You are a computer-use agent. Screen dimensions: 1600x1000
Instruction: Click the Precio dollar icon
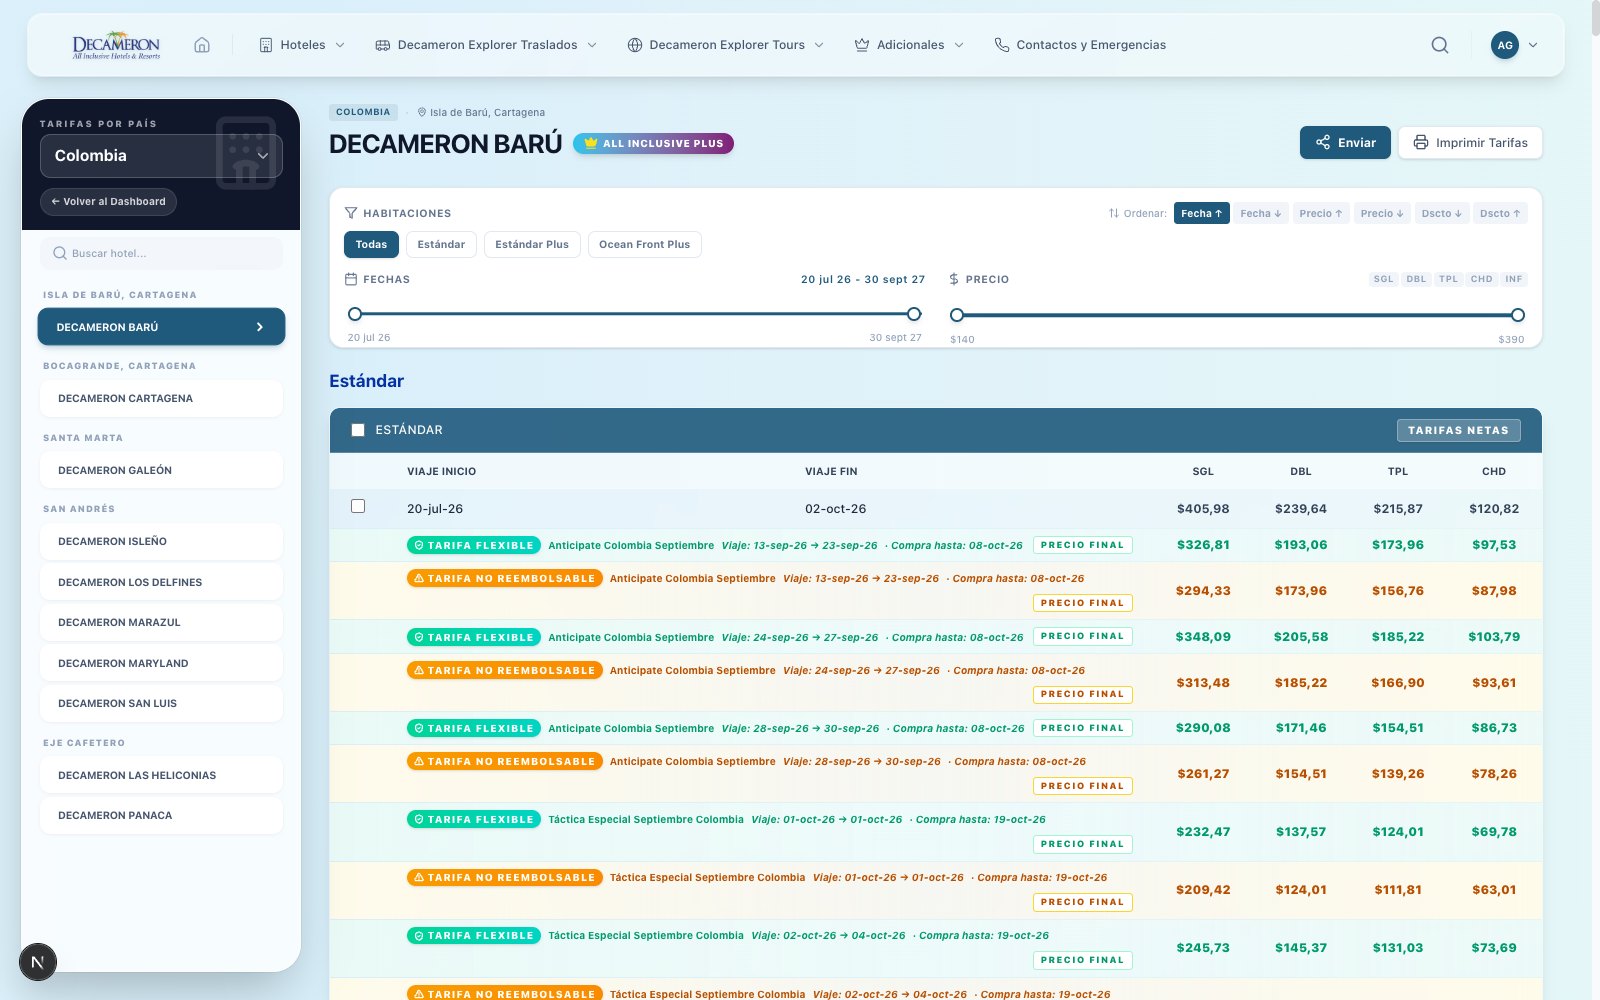[x=954, y=279]
